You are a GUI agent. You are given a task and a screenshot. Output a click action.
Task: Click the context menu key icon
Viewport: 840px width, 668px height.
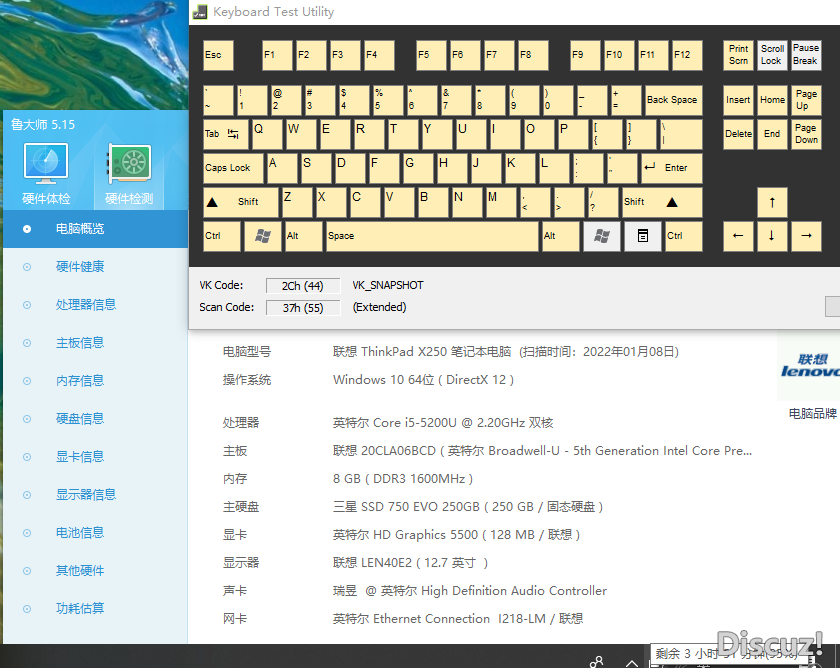click(642, 236)
